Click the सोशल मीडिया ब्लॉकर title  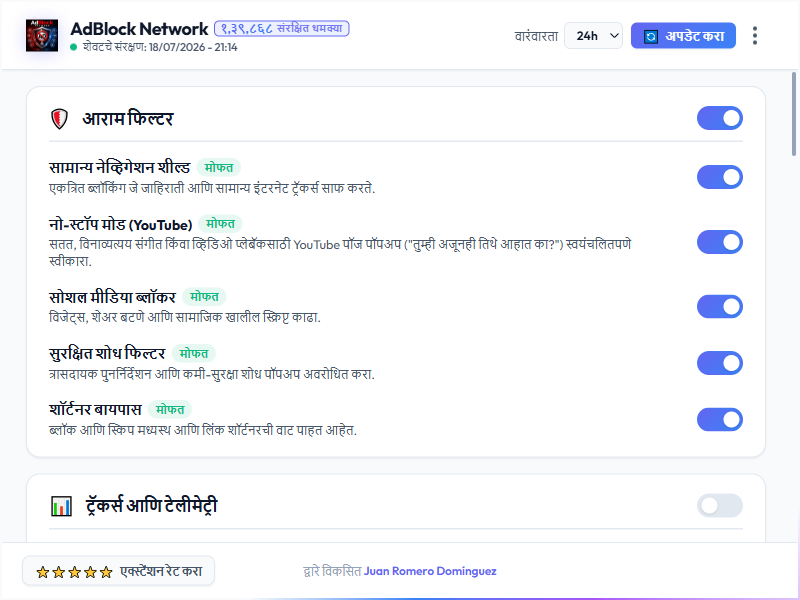click(112, 297)
